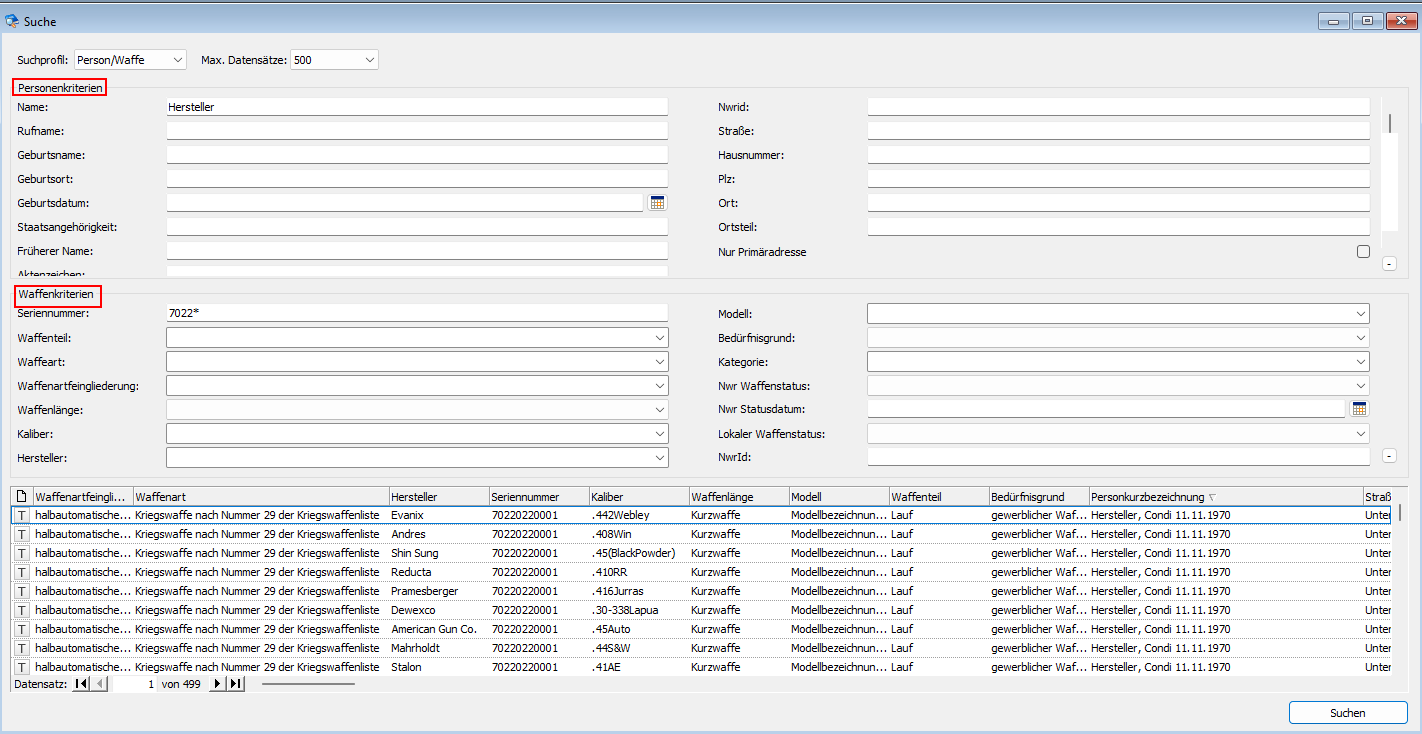Jump to the last record
Screen dimensions: 1422x734
[x=235, y=684]
